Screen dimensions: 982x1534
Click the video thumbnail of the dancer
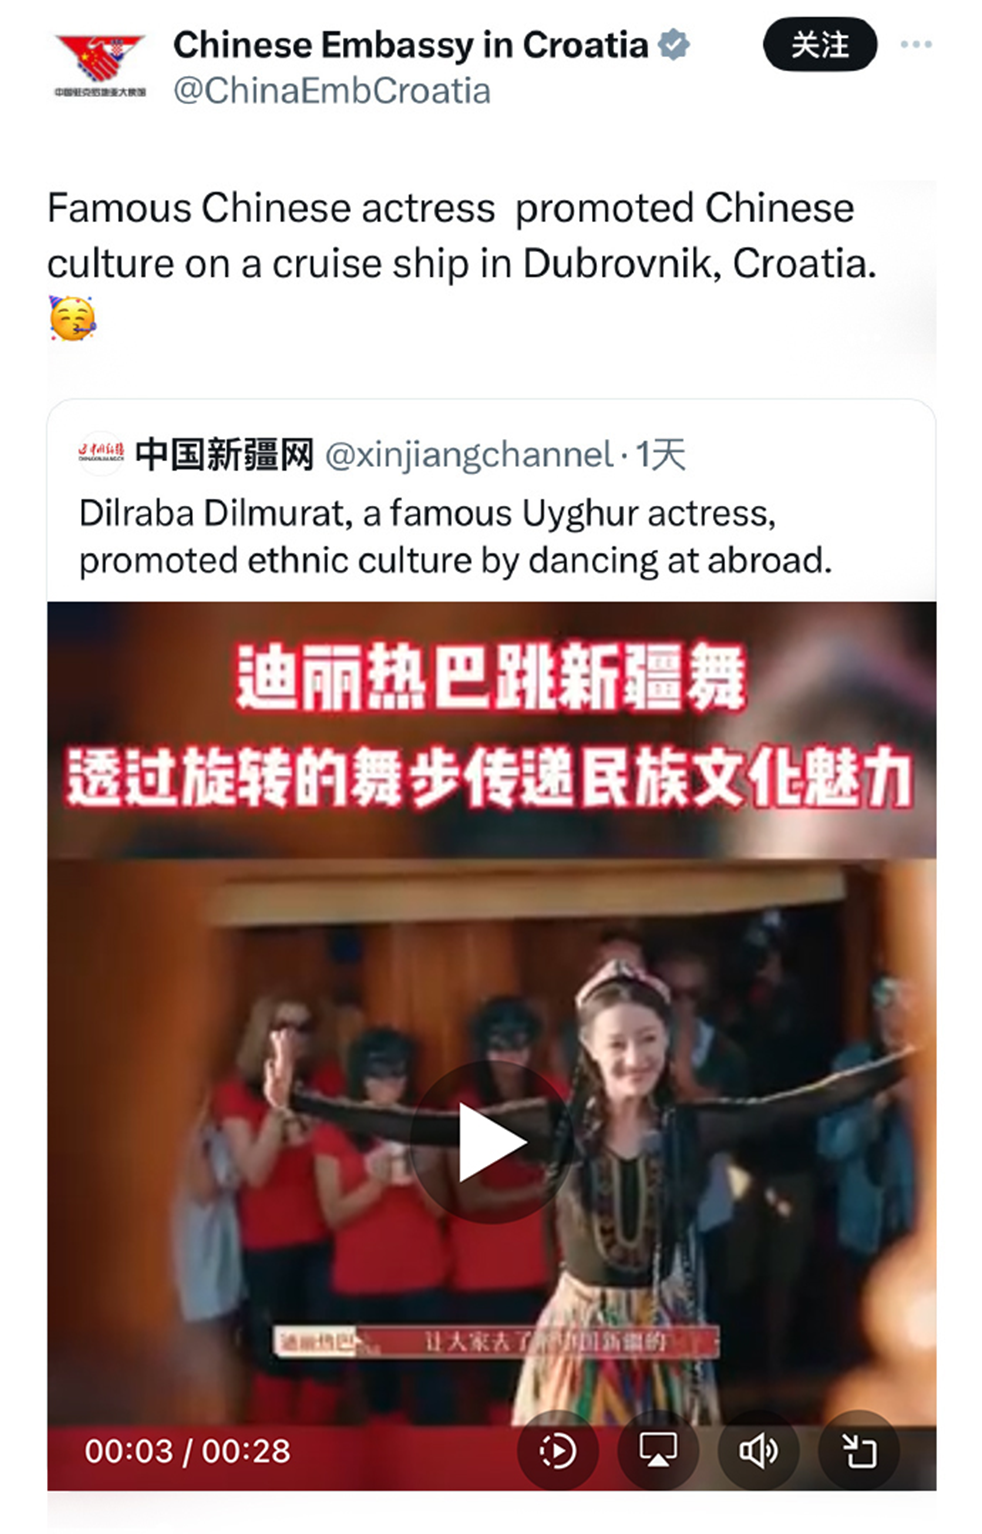491,1045
